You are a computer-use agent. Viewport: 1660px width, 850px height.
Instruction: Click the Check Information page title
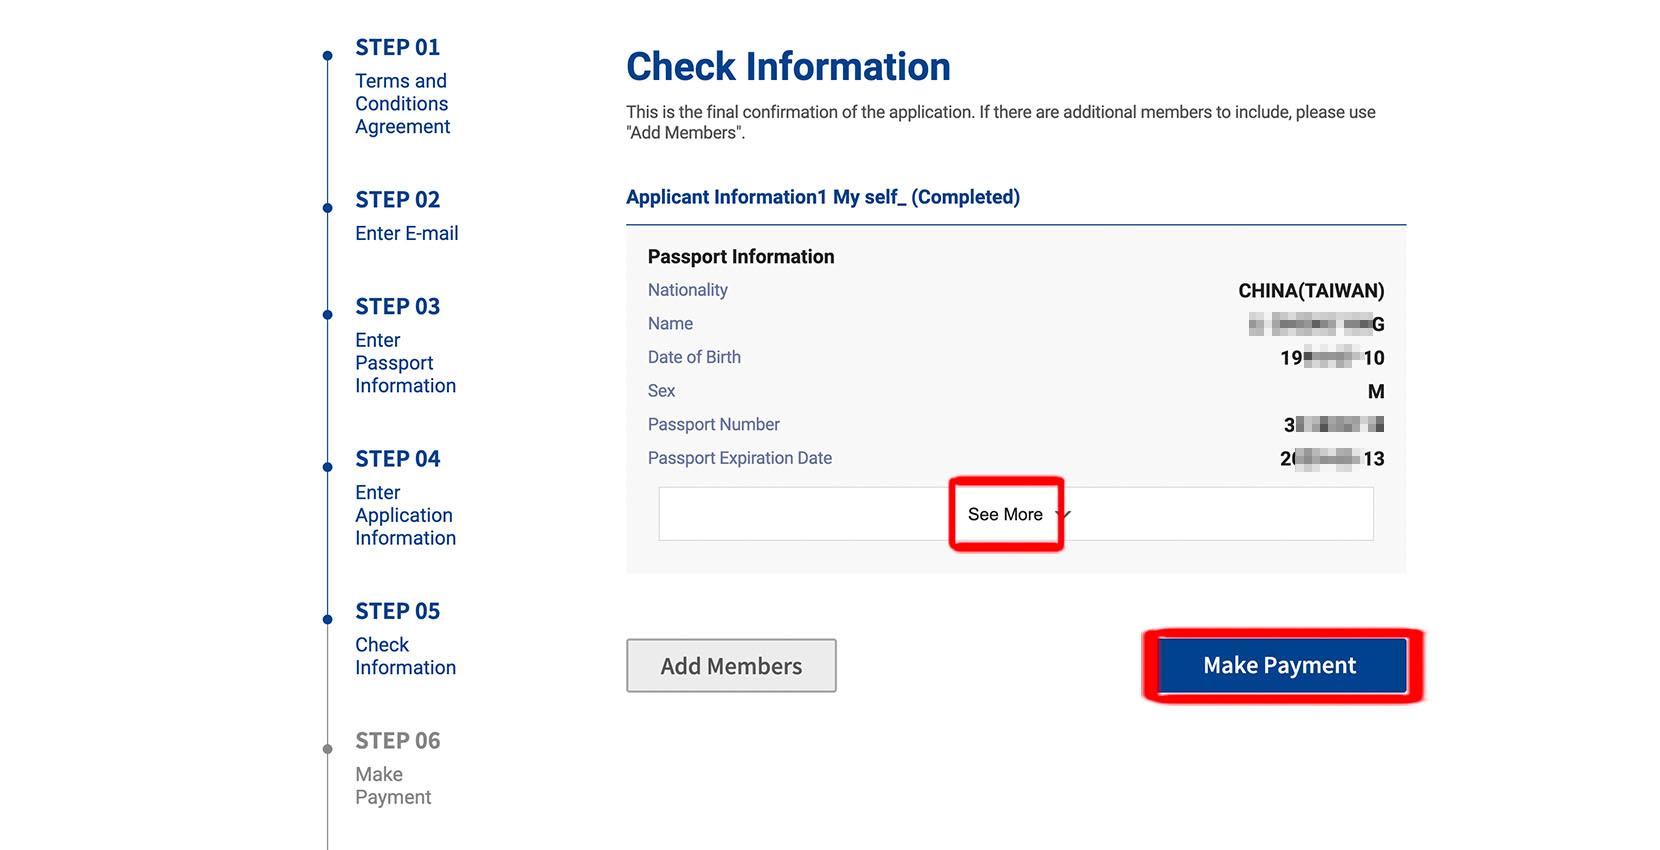(x=788, y=67)
